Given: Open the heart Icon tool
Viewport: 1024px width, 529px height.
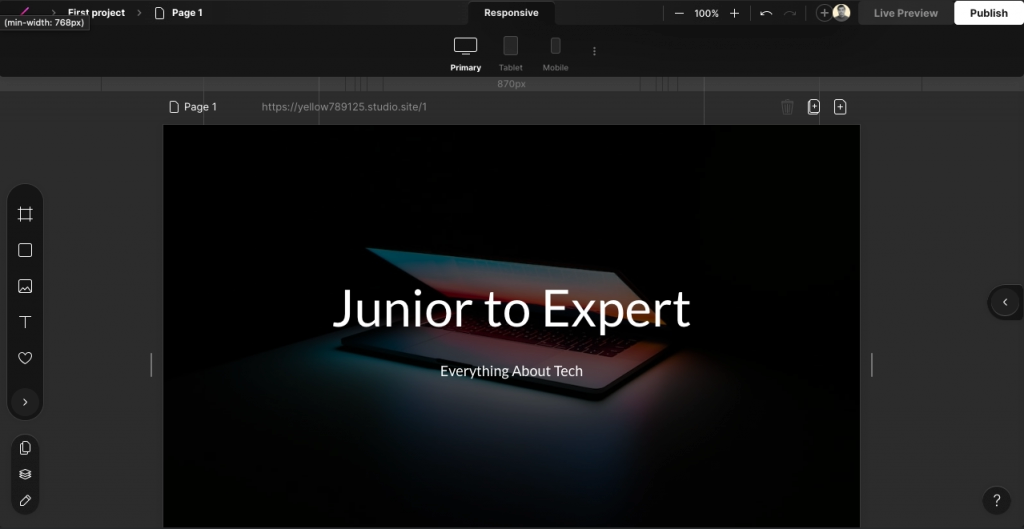Looking at the screenshot, I should click(25, 358).
